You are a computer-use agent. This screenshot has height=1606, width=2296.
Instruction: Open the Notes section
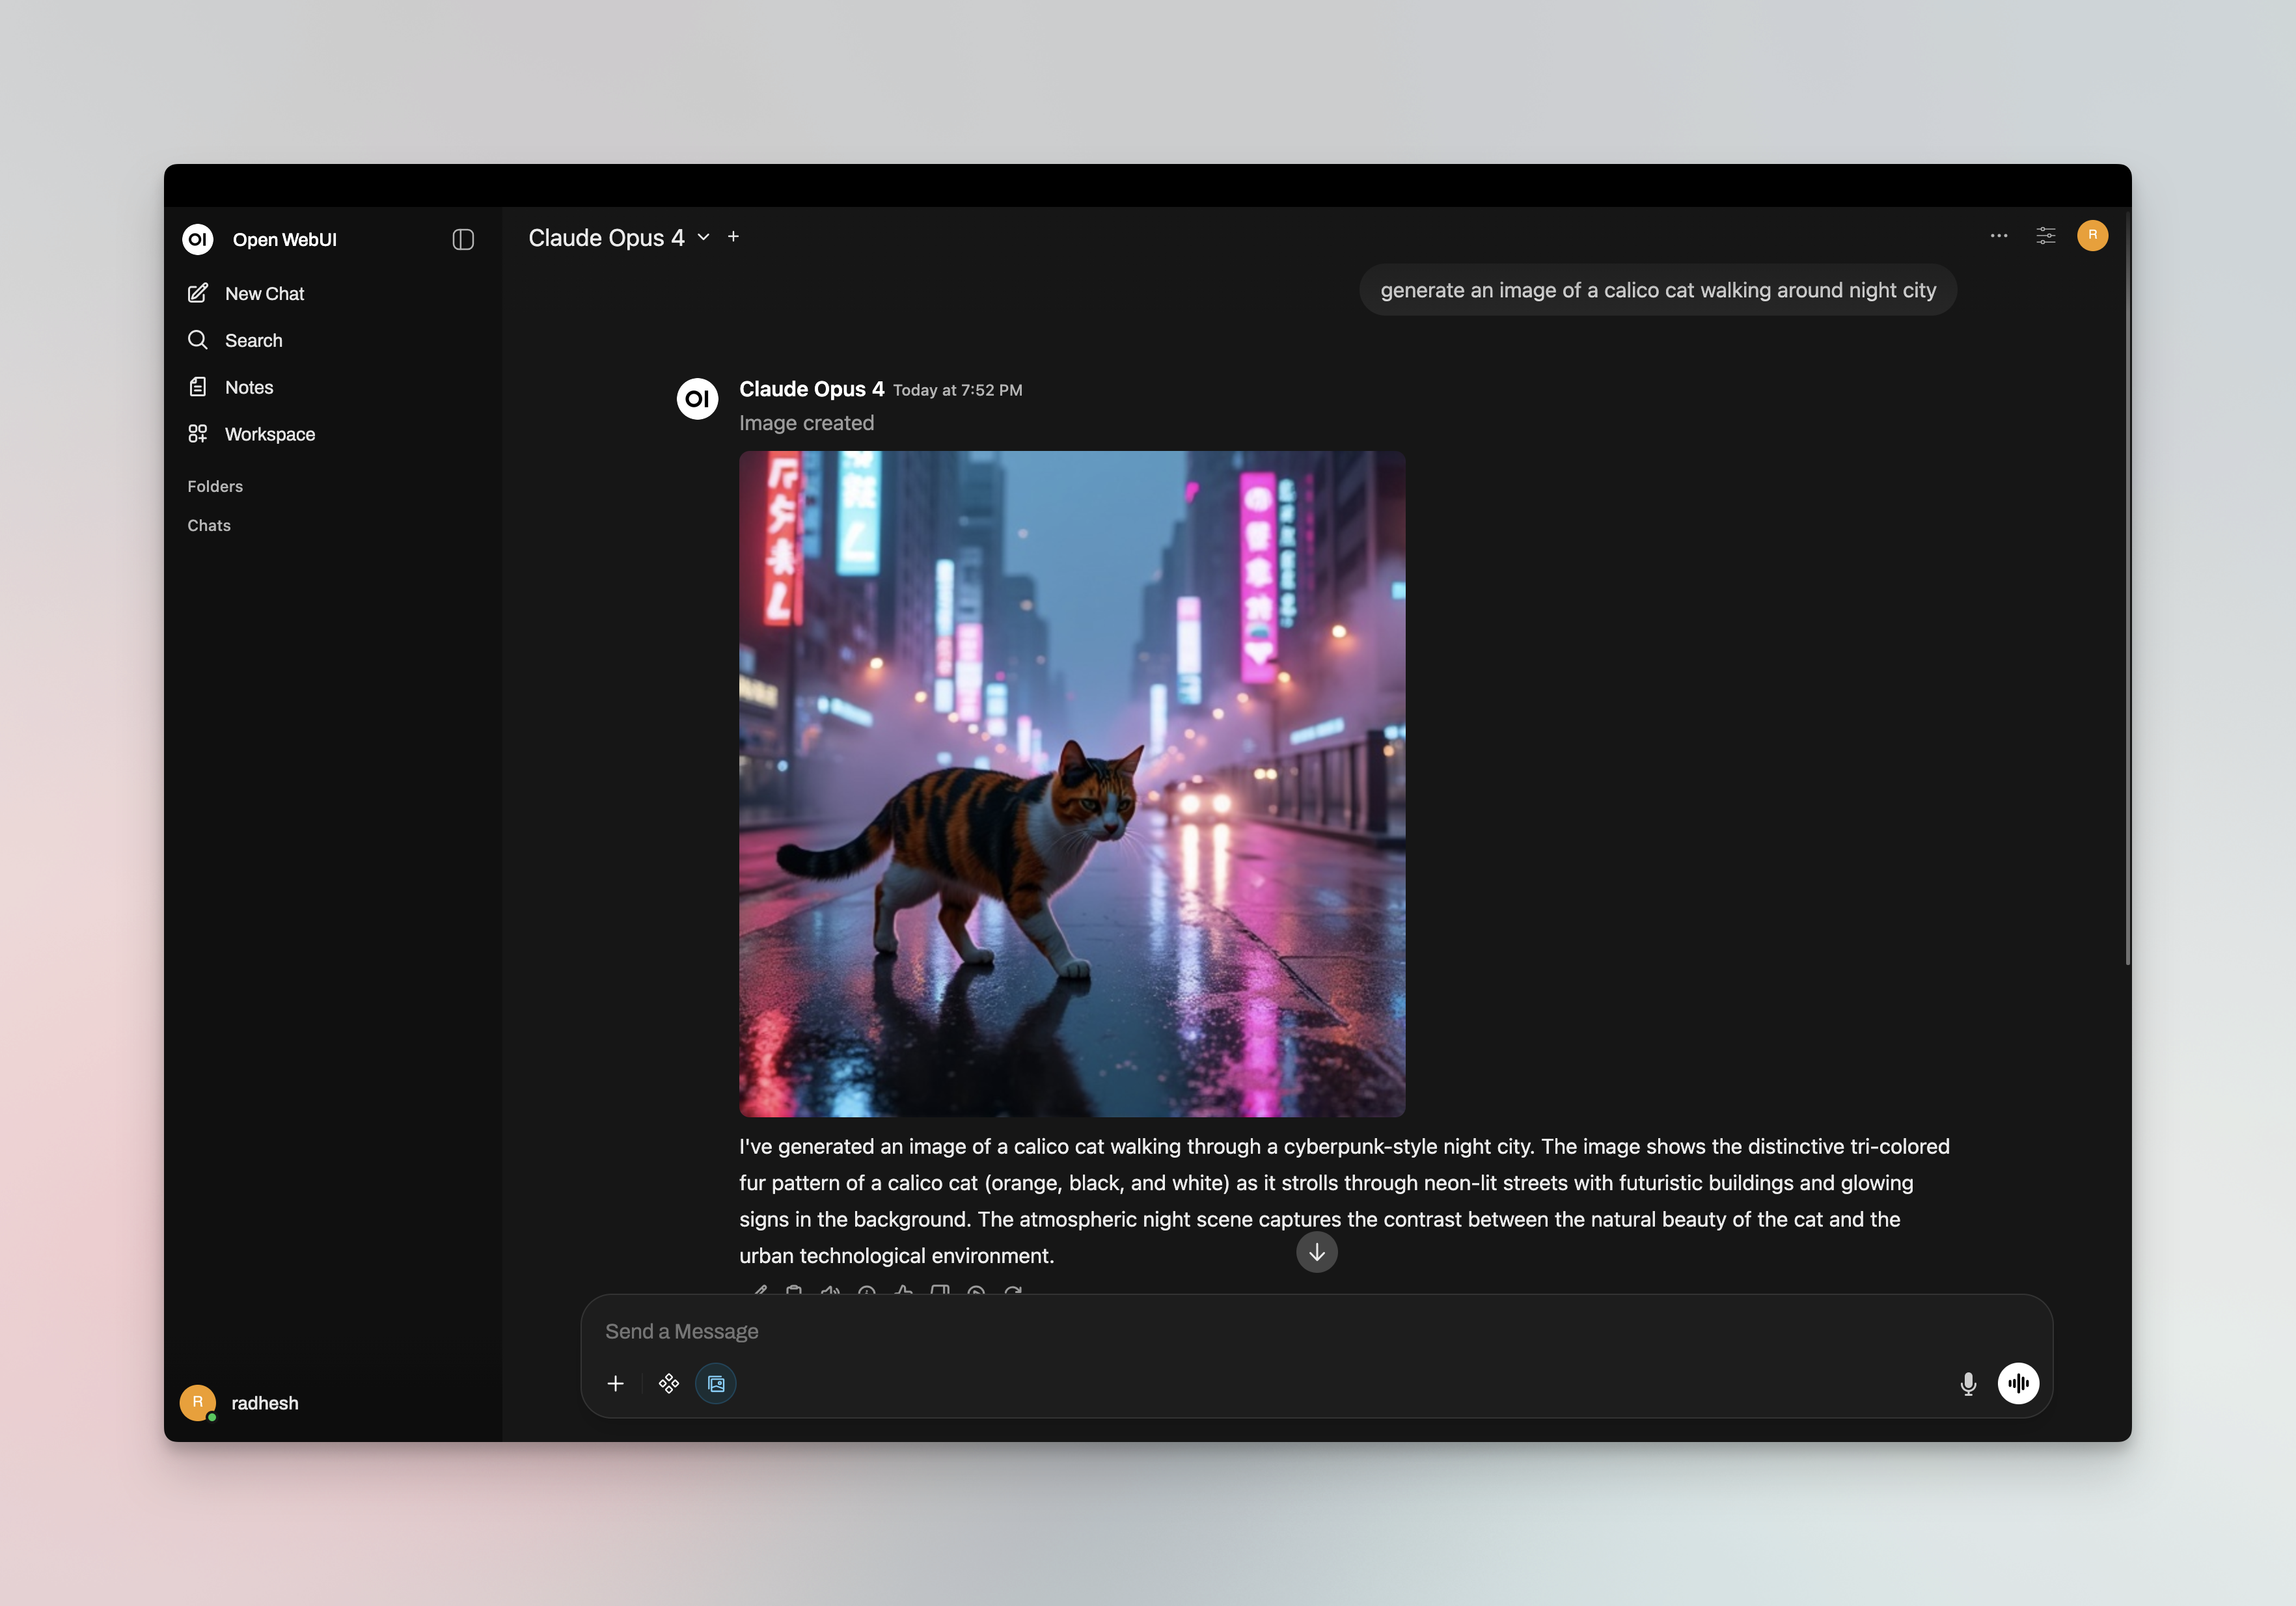click(249, 387)
